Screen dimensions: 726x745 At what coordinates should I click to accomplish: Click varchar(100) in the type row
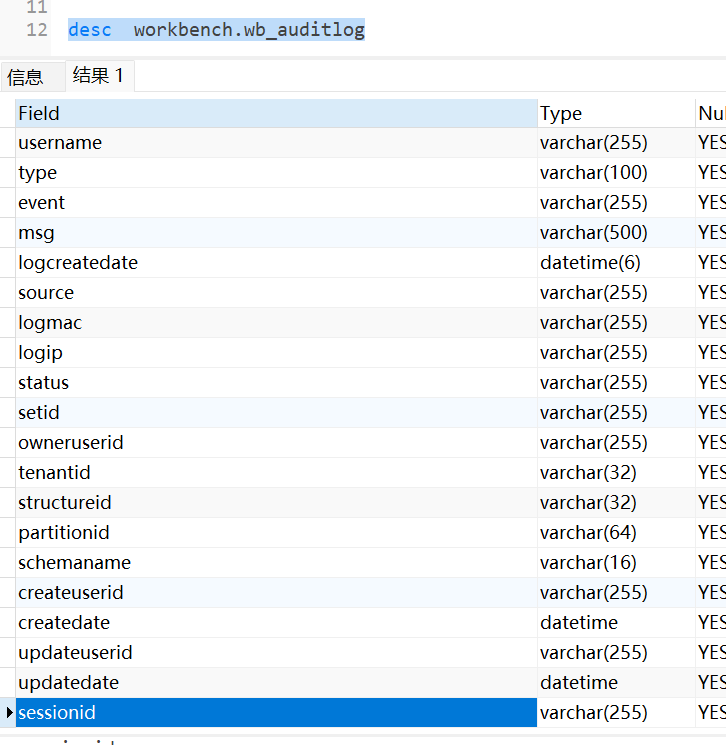click(593, 172)
